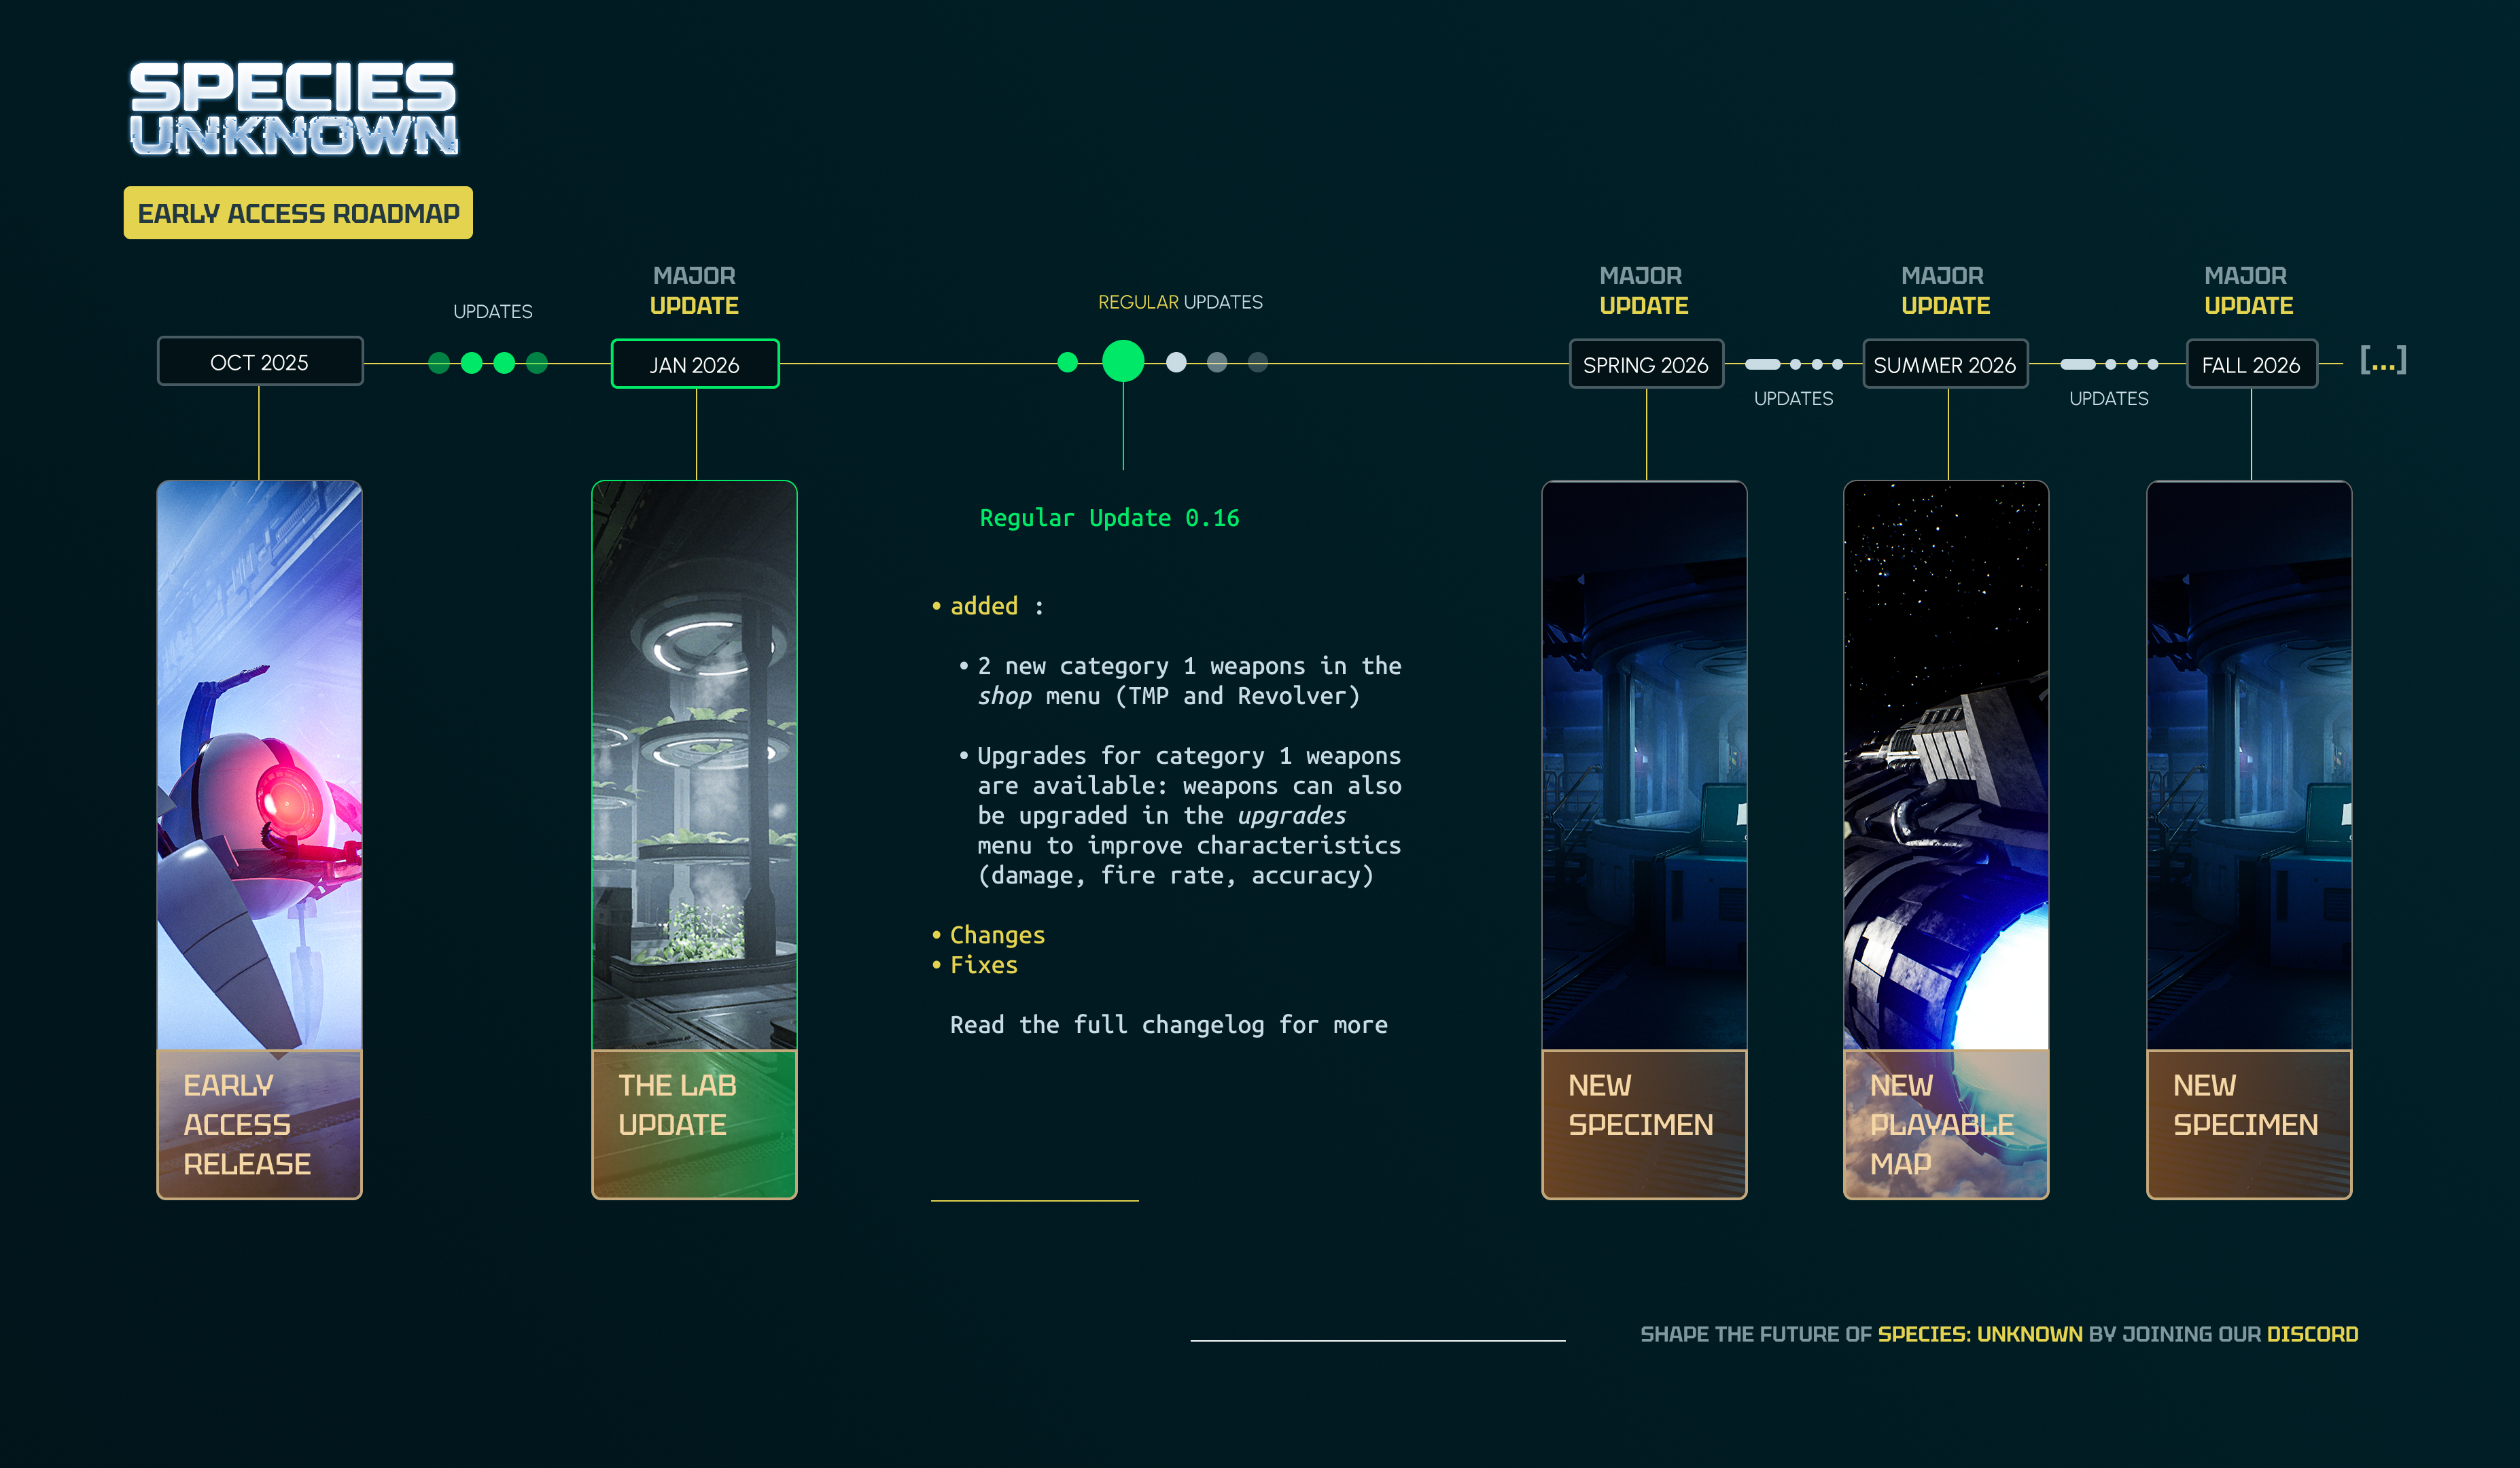Click MAJOR UPDATE label above SPRING 2026
The width and height of the screenshot is (2520, 1468).
(1643, 291)
